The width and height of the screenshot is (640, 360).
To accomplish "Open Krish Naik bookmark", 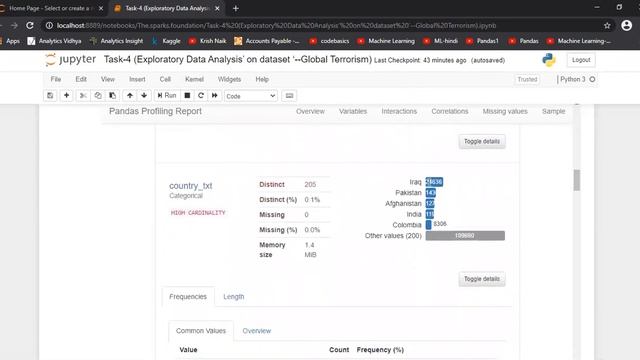I will [x=207, y=41].
